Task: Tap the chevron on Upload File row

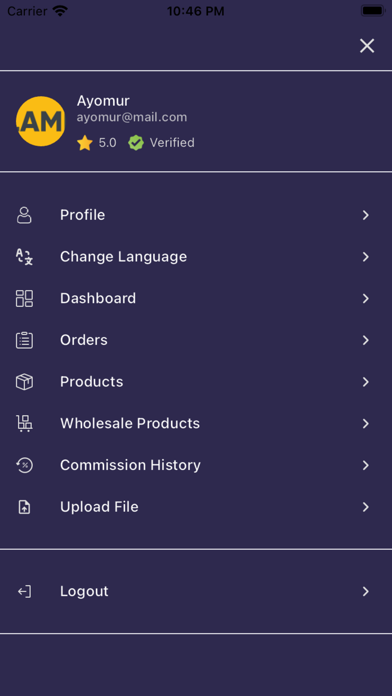Action: click(x=366, y=507)
